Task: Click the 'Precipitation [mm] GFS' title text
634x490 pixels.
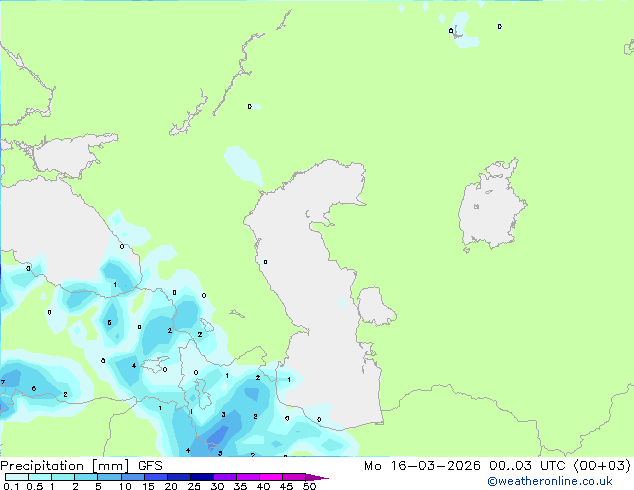Action: (81, 466)
